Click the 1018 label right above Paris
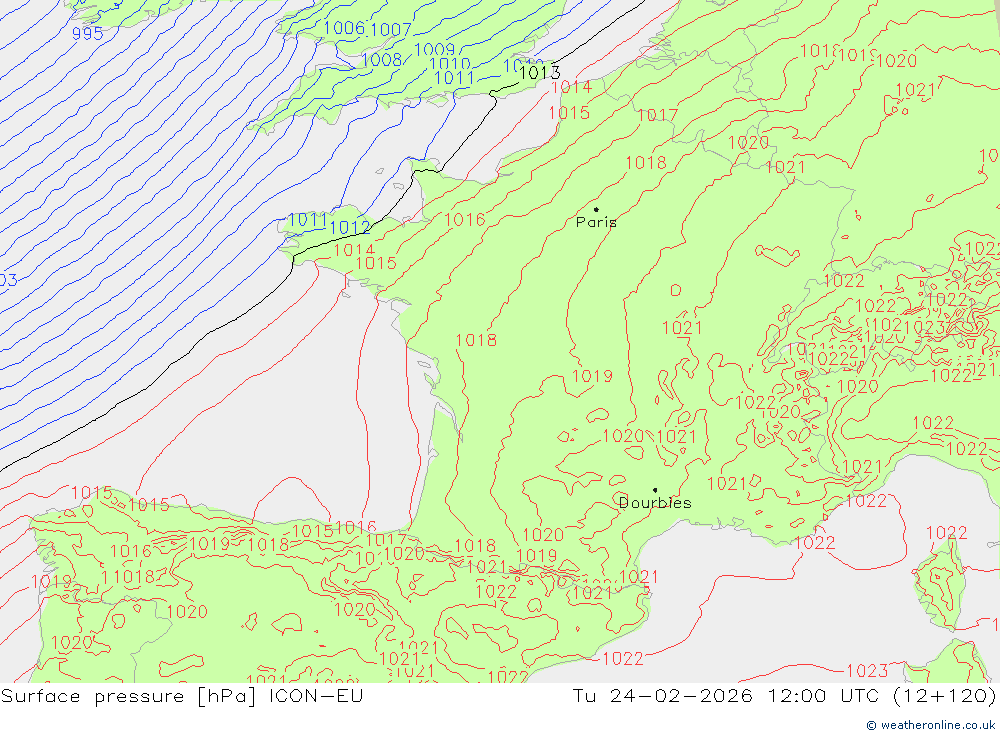This screenshot has width=1000, height=733. point(646,163)
